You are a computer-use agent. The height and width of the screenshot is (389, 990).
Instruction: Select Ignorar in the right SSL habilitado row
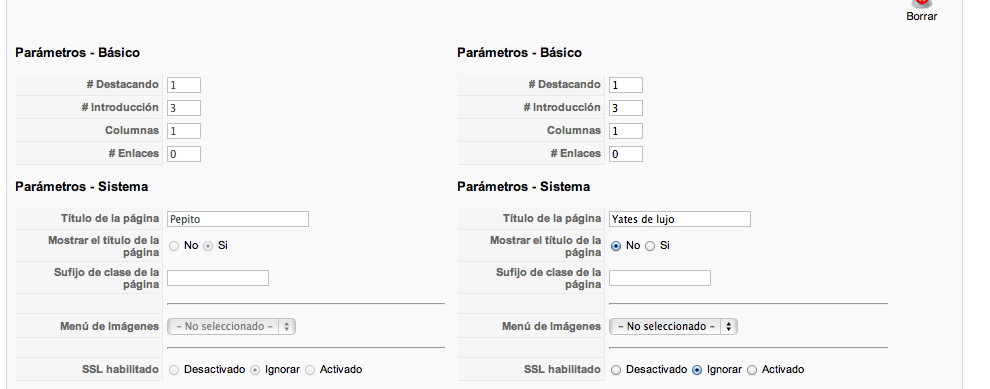(x=697, y=370)
